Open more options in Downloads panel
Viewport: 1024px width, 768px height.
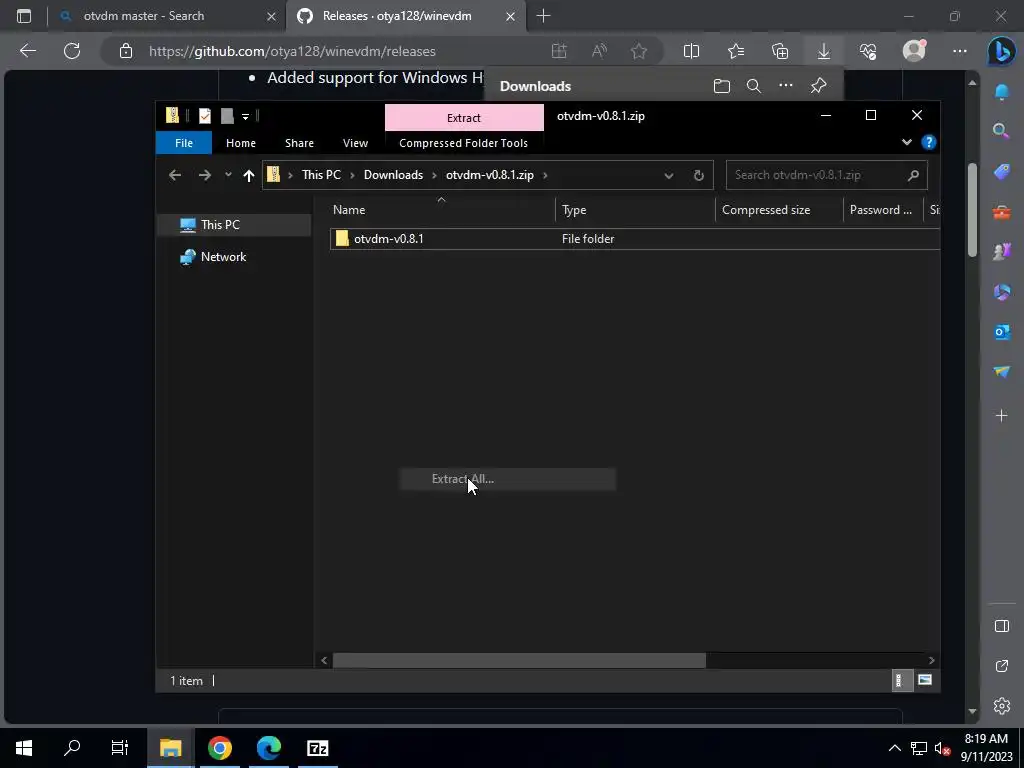786,86
